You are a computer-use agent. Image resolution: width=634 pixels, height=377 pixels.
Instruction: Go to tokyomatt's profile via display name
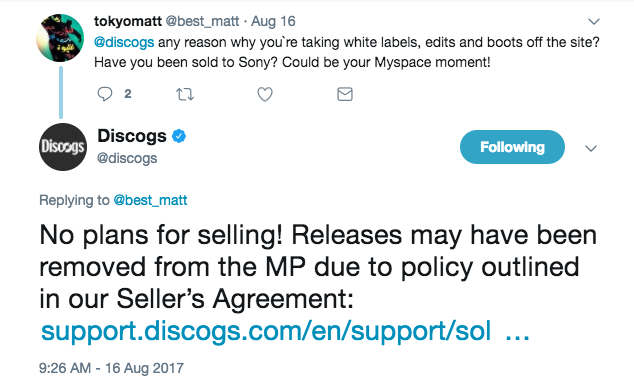[x=128, y=21]
